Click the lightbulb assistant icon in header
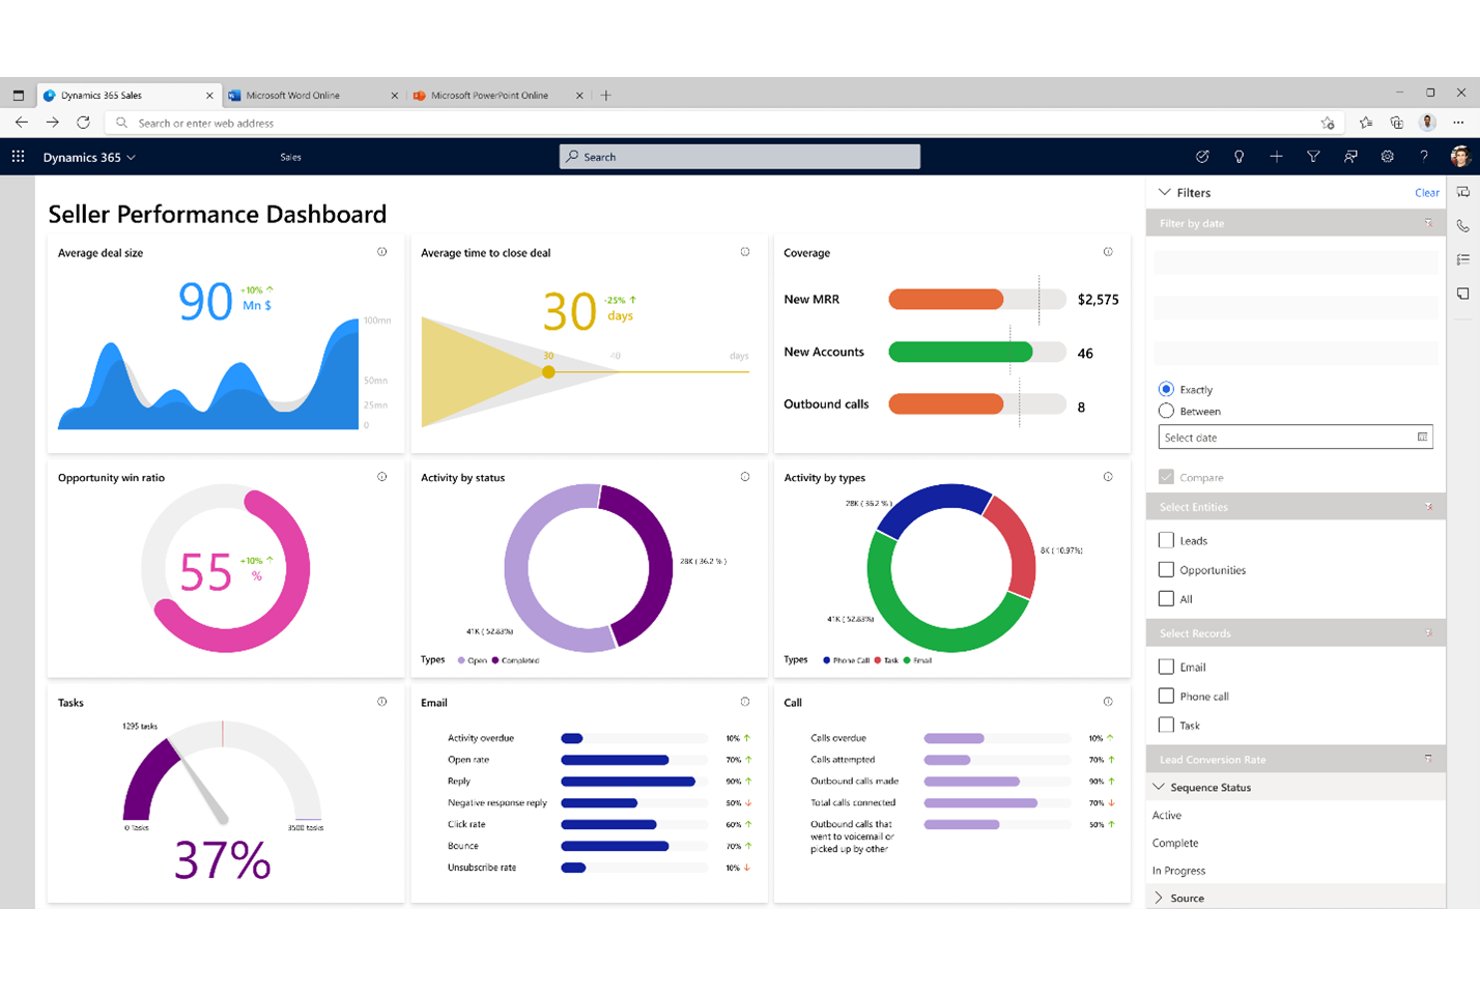 (1239, 157)
